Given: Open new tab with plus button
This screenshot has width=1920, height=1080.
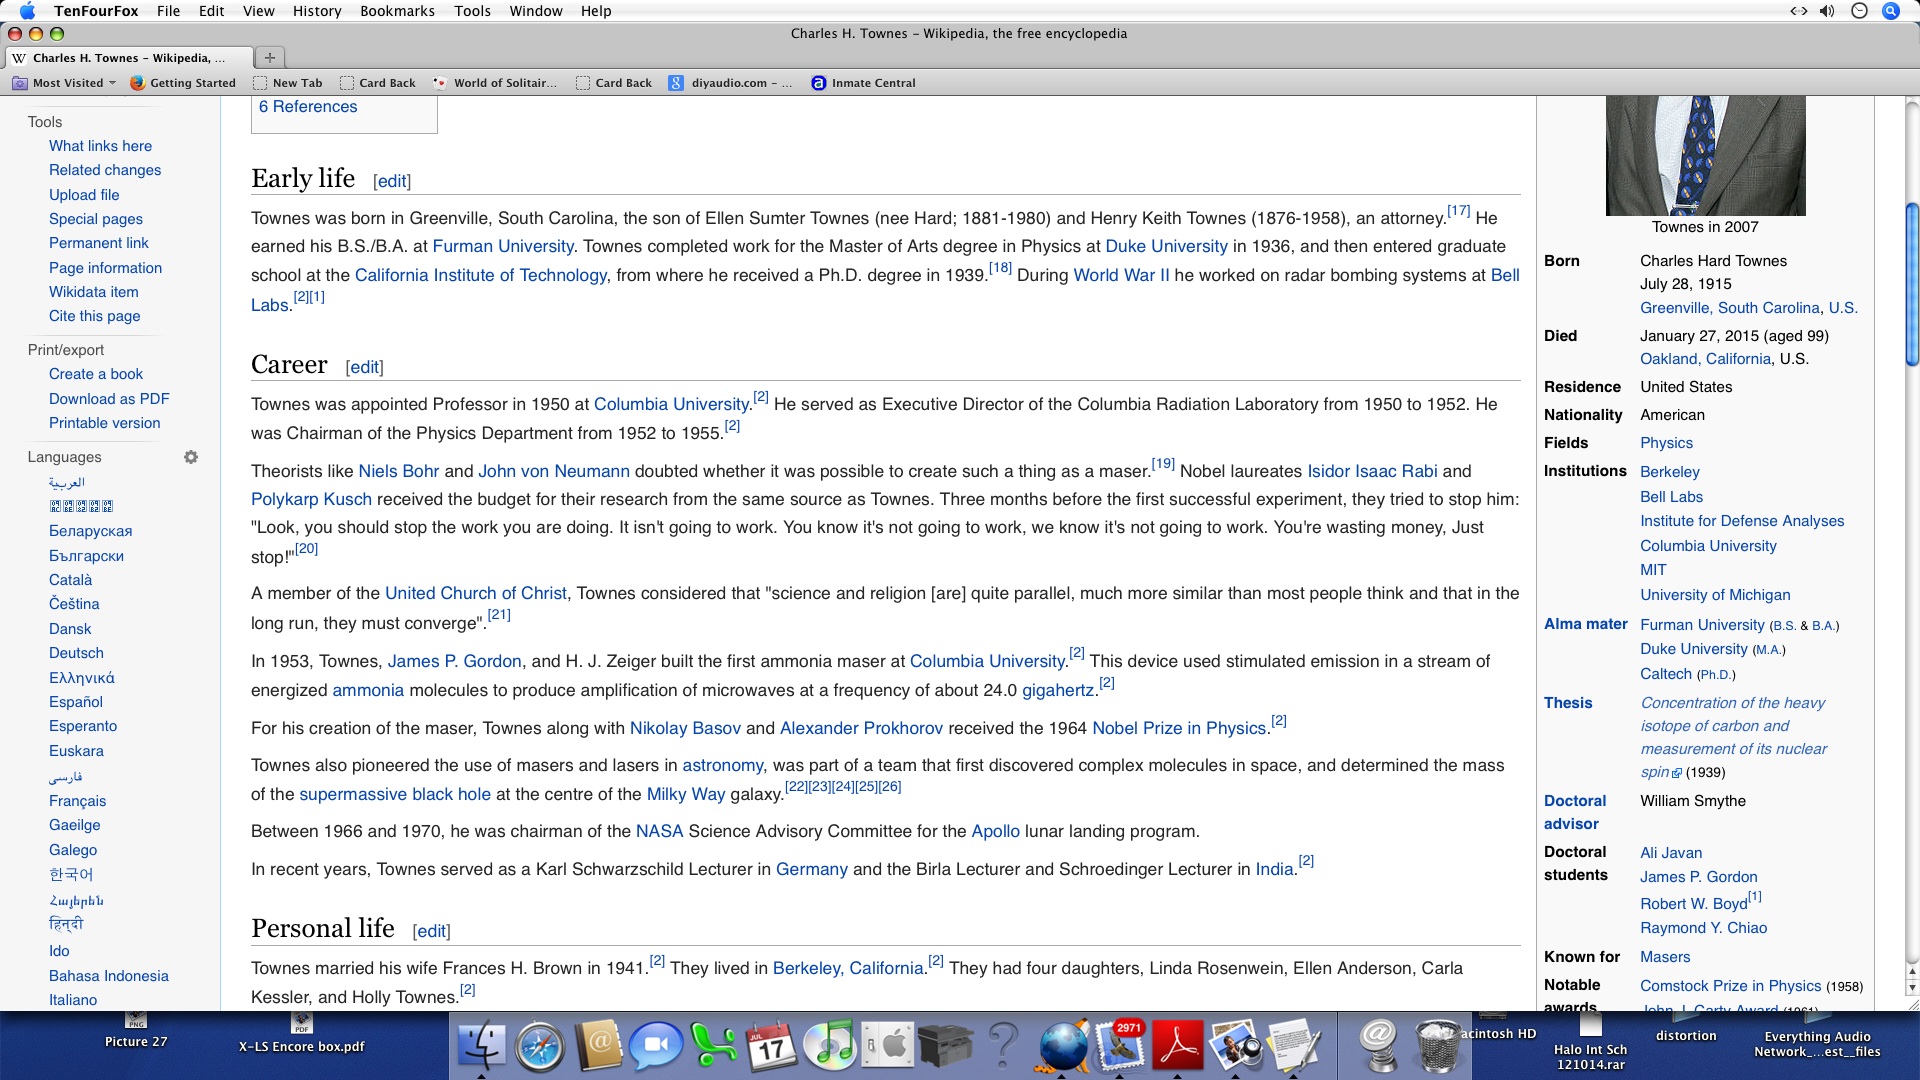Looking at the screenshot, I should [269, 57].
